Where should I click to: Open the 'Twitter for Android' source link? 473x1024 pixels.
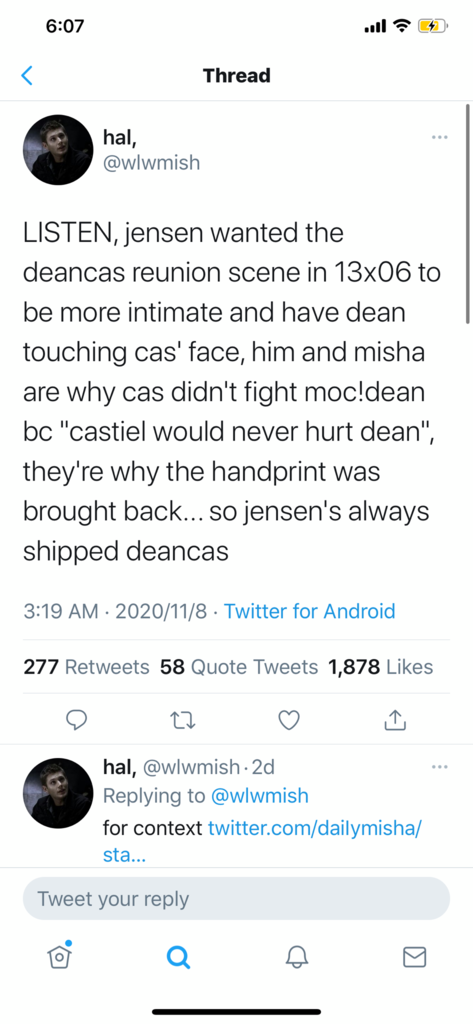(310, 611)
